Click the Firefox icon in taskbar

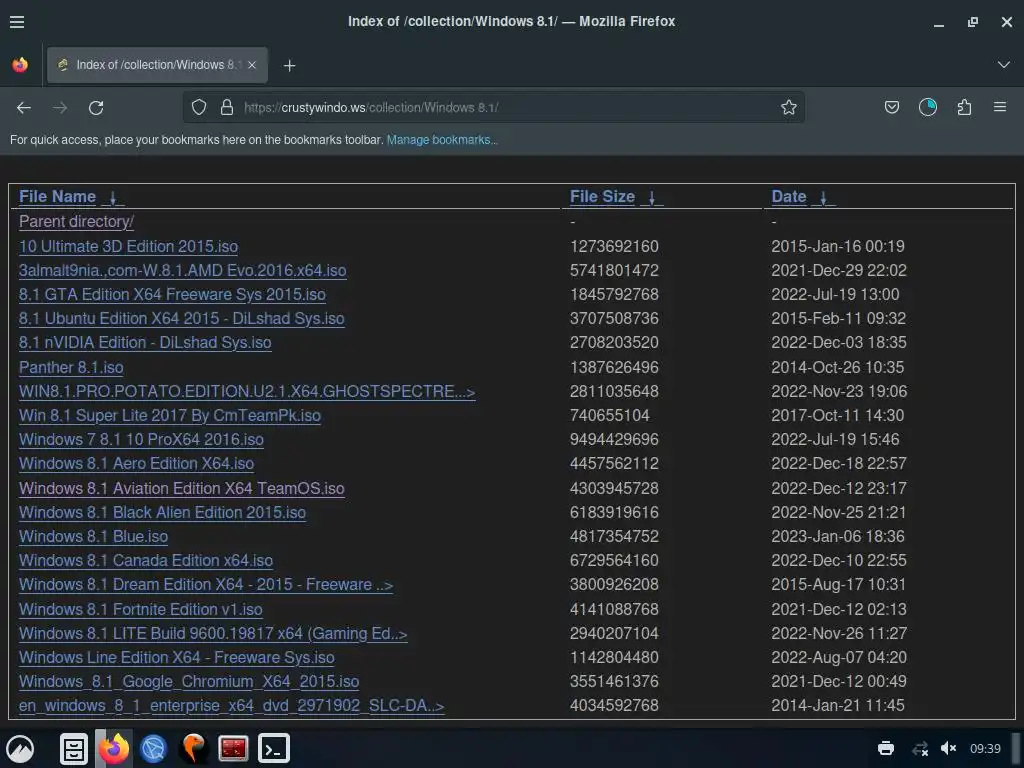click(x=114, y=748)
